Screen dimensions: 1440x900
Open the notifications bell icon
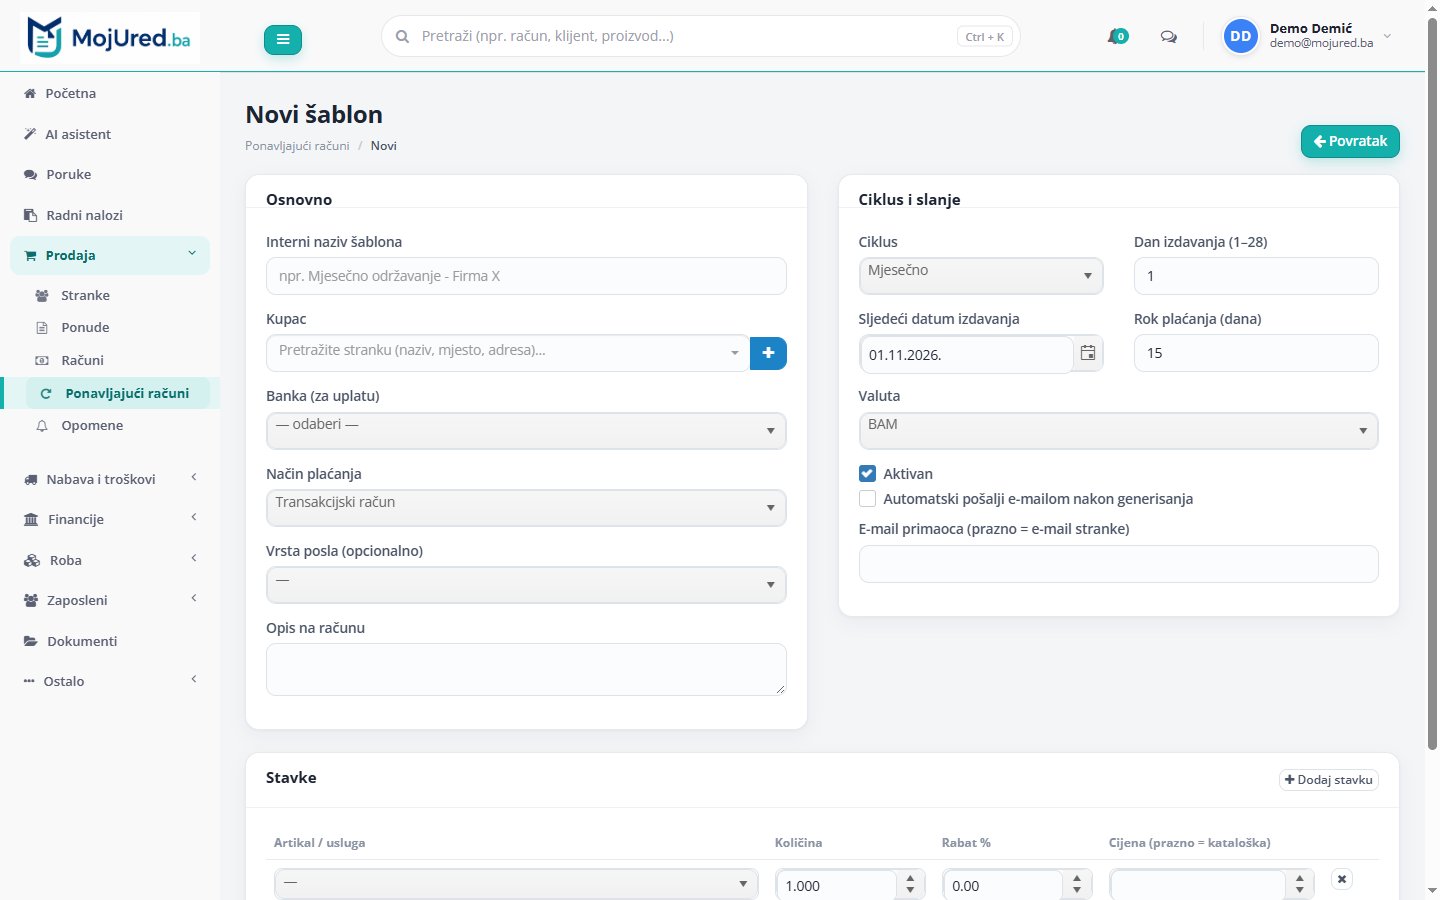(1117, 37)
